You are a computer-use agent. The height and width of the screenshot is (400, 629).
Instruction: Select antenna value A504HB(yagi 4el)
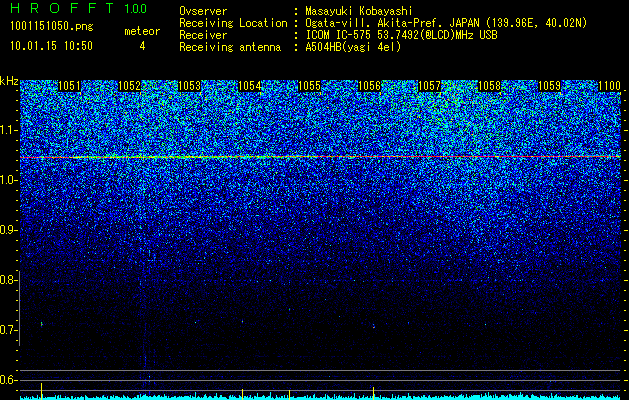(x=353, y=47)
